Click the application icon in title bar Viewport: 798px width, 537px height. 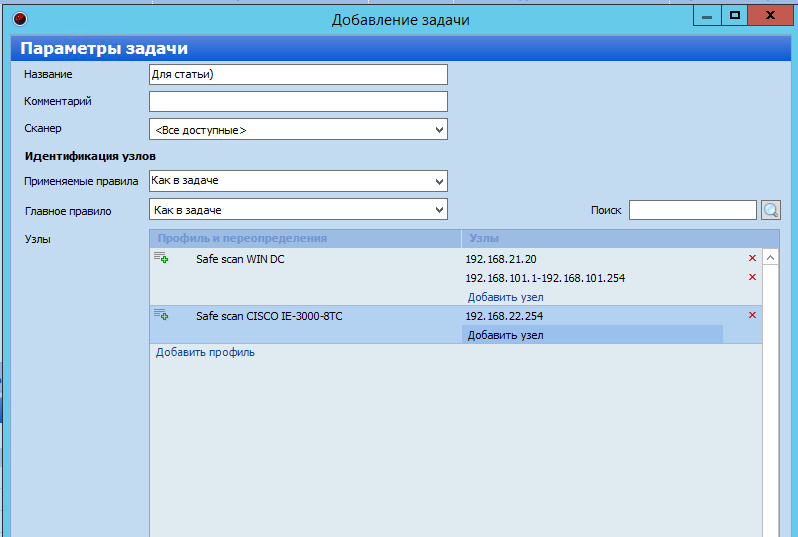pos(20,19)
